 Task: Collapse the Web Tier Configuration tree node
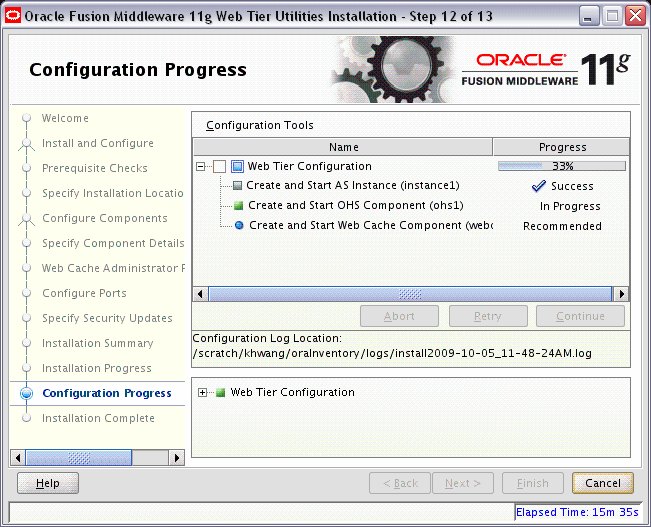click(x=201, y=167)
